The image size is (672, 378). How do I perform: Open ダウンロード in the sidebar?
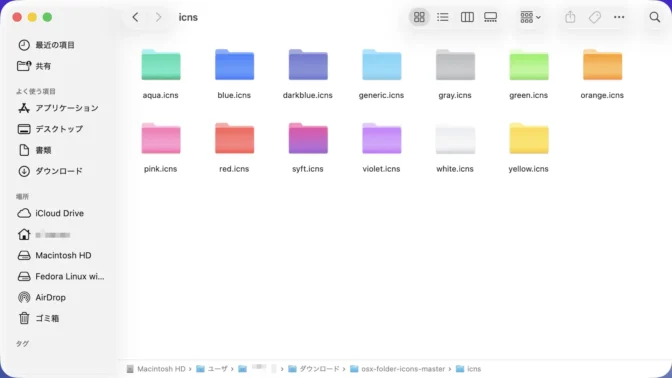coord(50,171)
